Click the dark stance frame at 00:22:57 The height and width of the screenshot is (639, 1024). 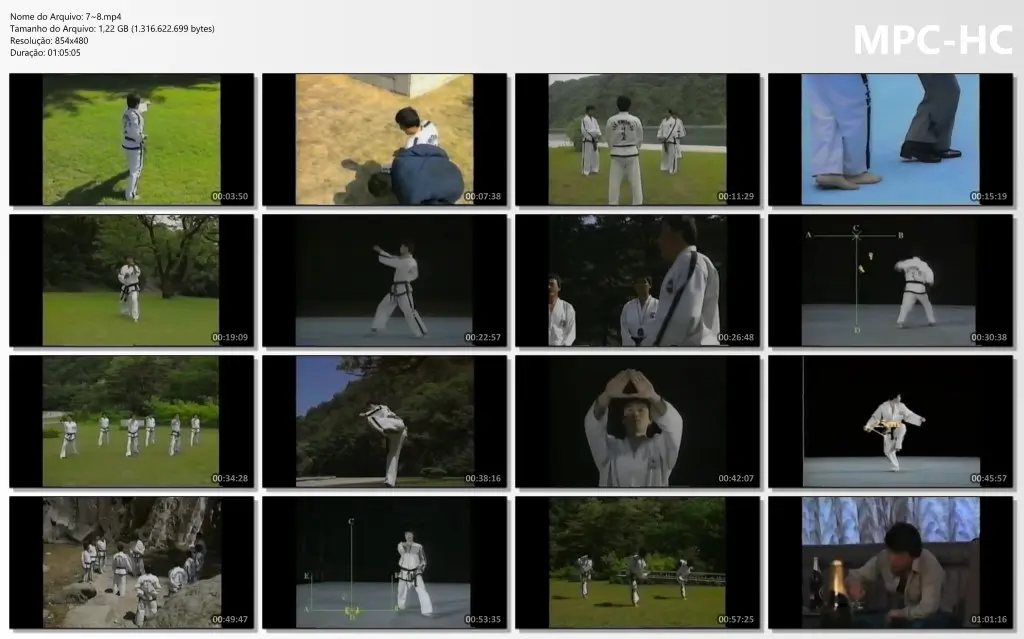click(385, 280)
